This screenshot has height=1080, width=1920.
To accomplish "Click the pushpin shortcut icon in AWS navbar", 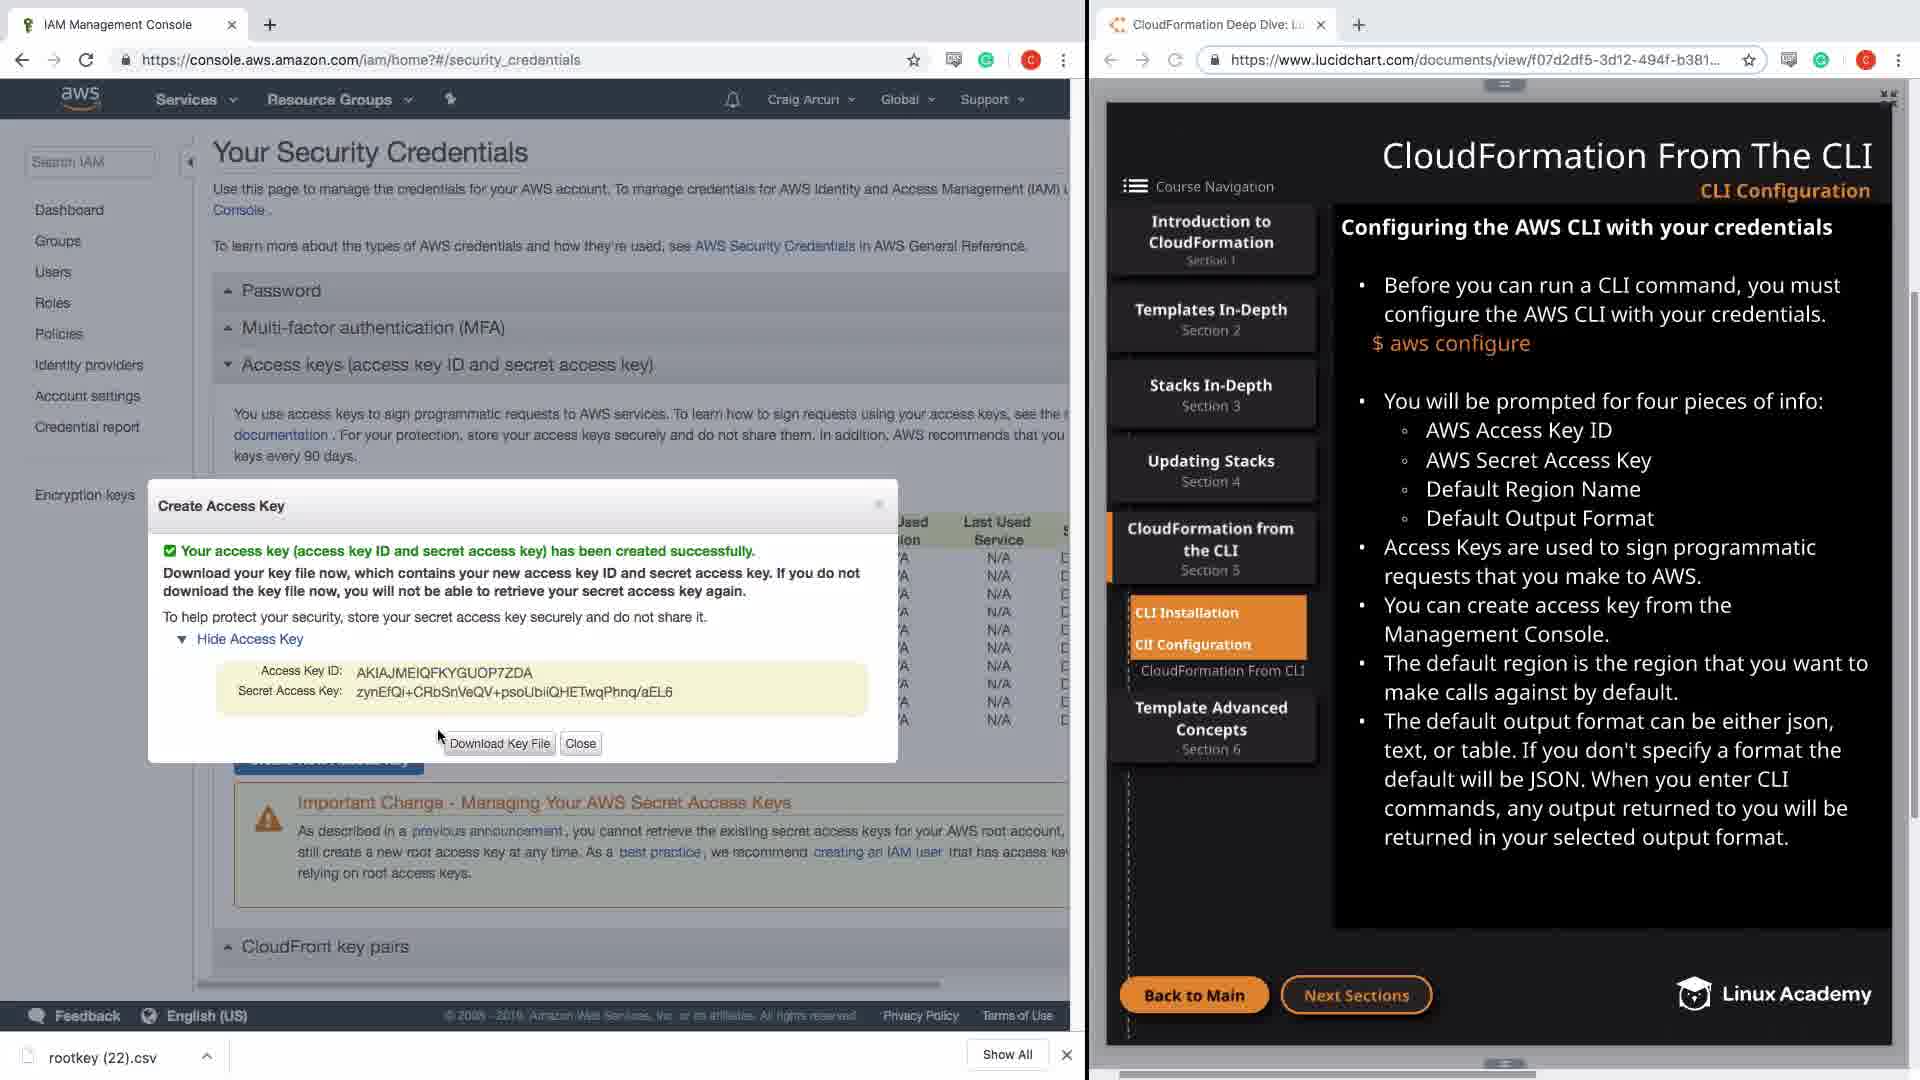I will [450, 99].
